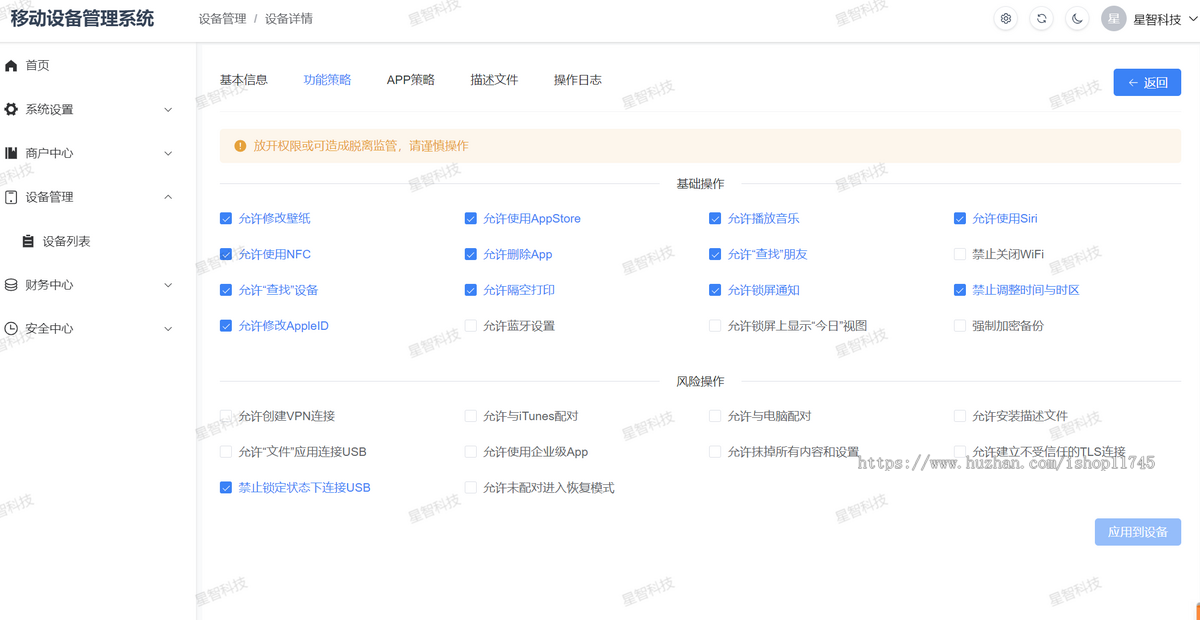The width and height of the screenshot is (1200, 620).
Task: Switch to the 功能策略 tab
Action: coord(327,80)
